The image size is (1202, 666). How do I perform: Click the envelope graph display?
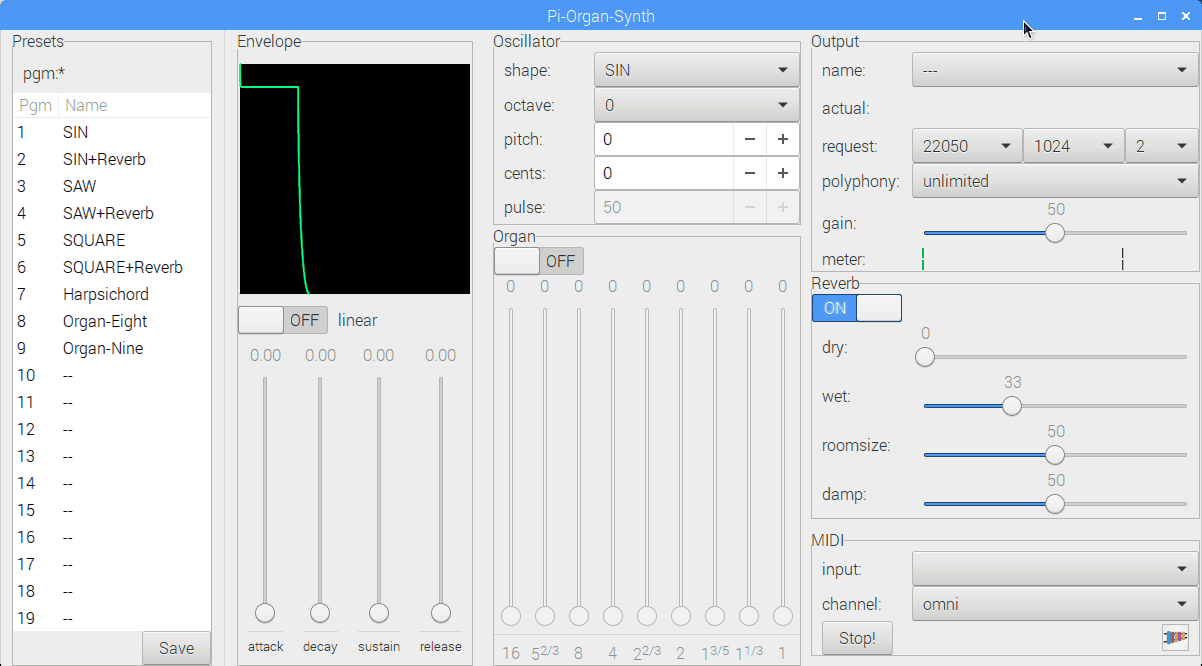(x=355, y=179)
